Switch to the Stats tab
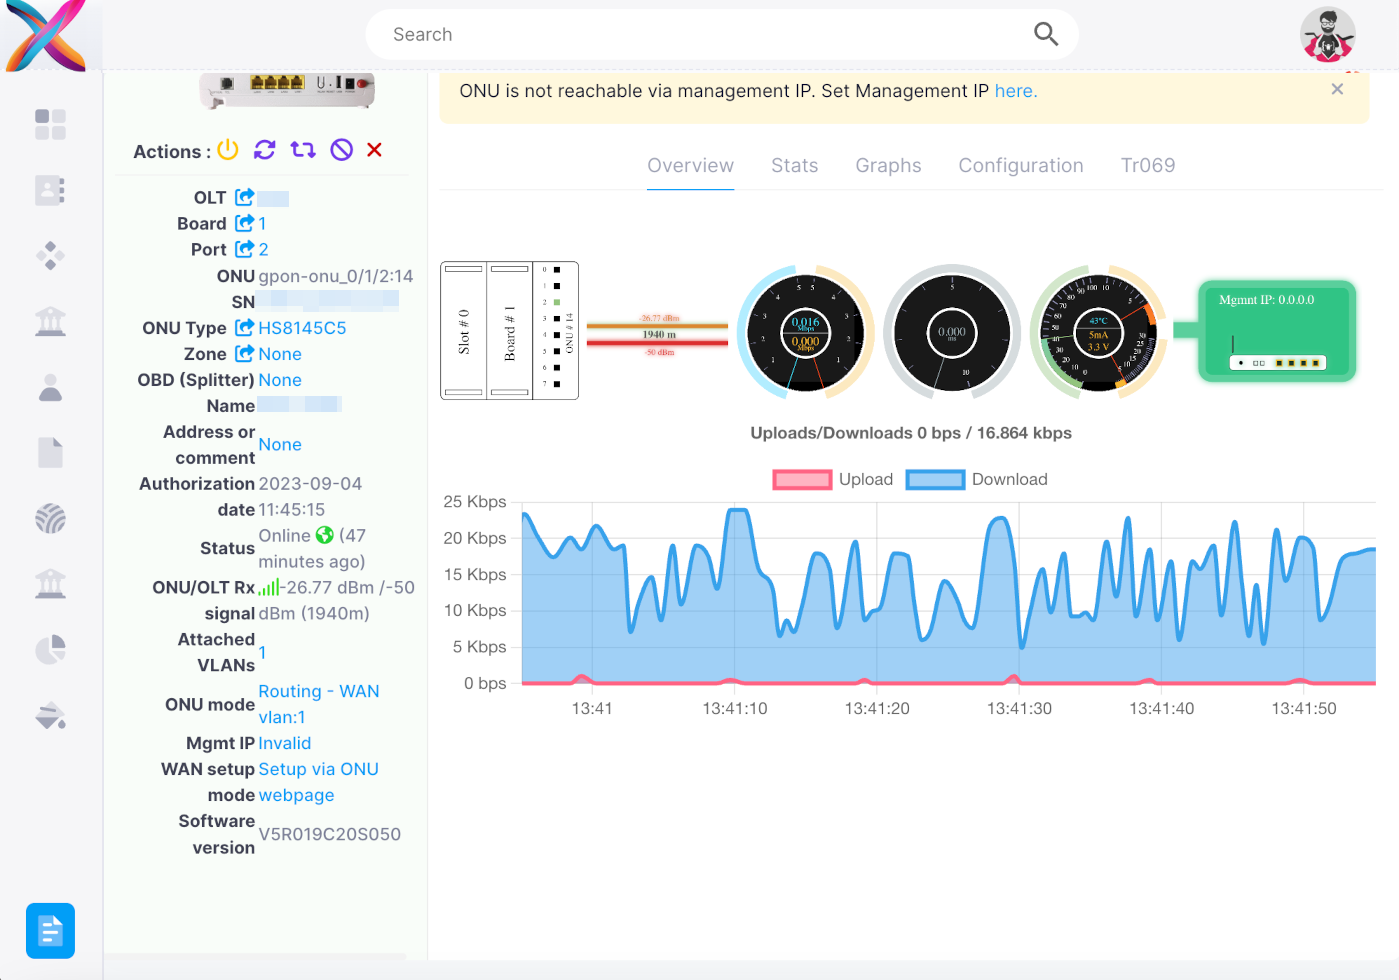Image resolution: width=1399 pixels, height=980 pixels. [794, 165]
